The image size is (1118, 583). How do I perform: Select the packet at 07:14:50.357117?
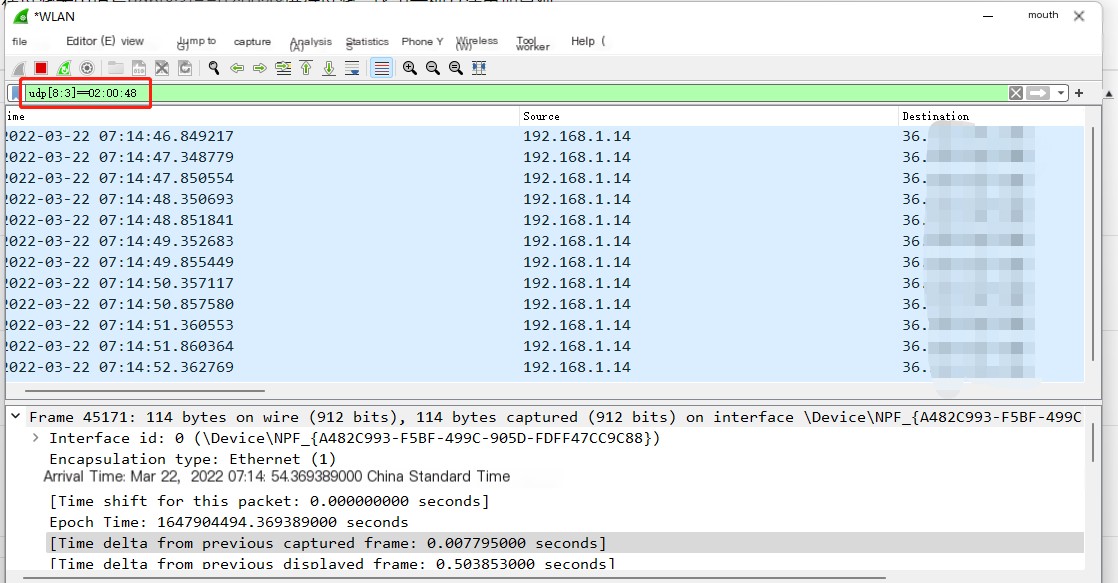coord(545,284)
